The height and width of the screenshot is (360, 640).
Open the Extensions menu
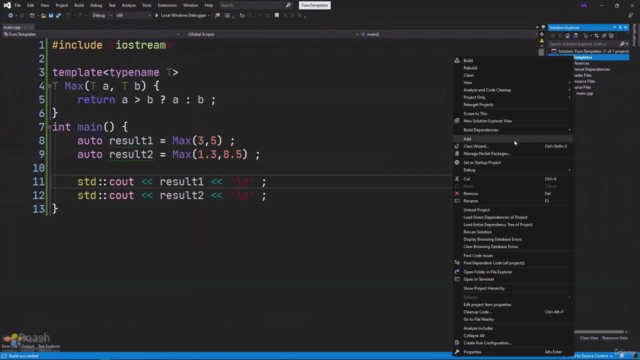(167, 5)
